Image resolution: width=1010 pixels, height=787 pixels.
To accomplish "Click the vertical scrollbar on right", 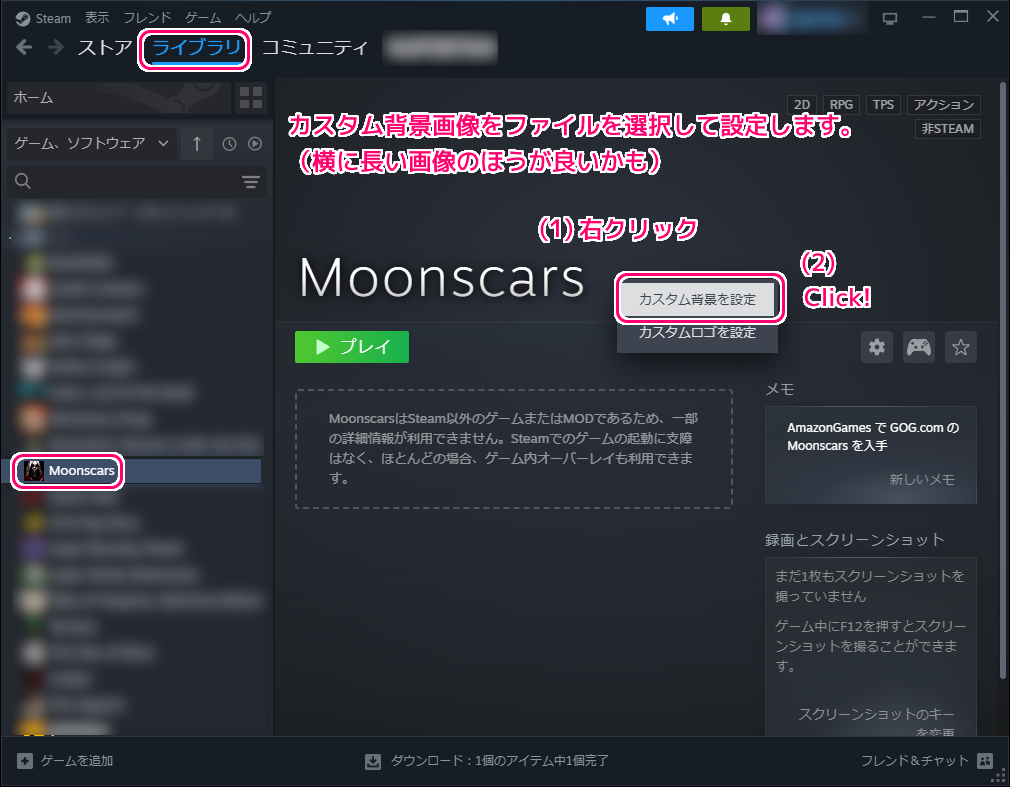I will pos(1002,380).
